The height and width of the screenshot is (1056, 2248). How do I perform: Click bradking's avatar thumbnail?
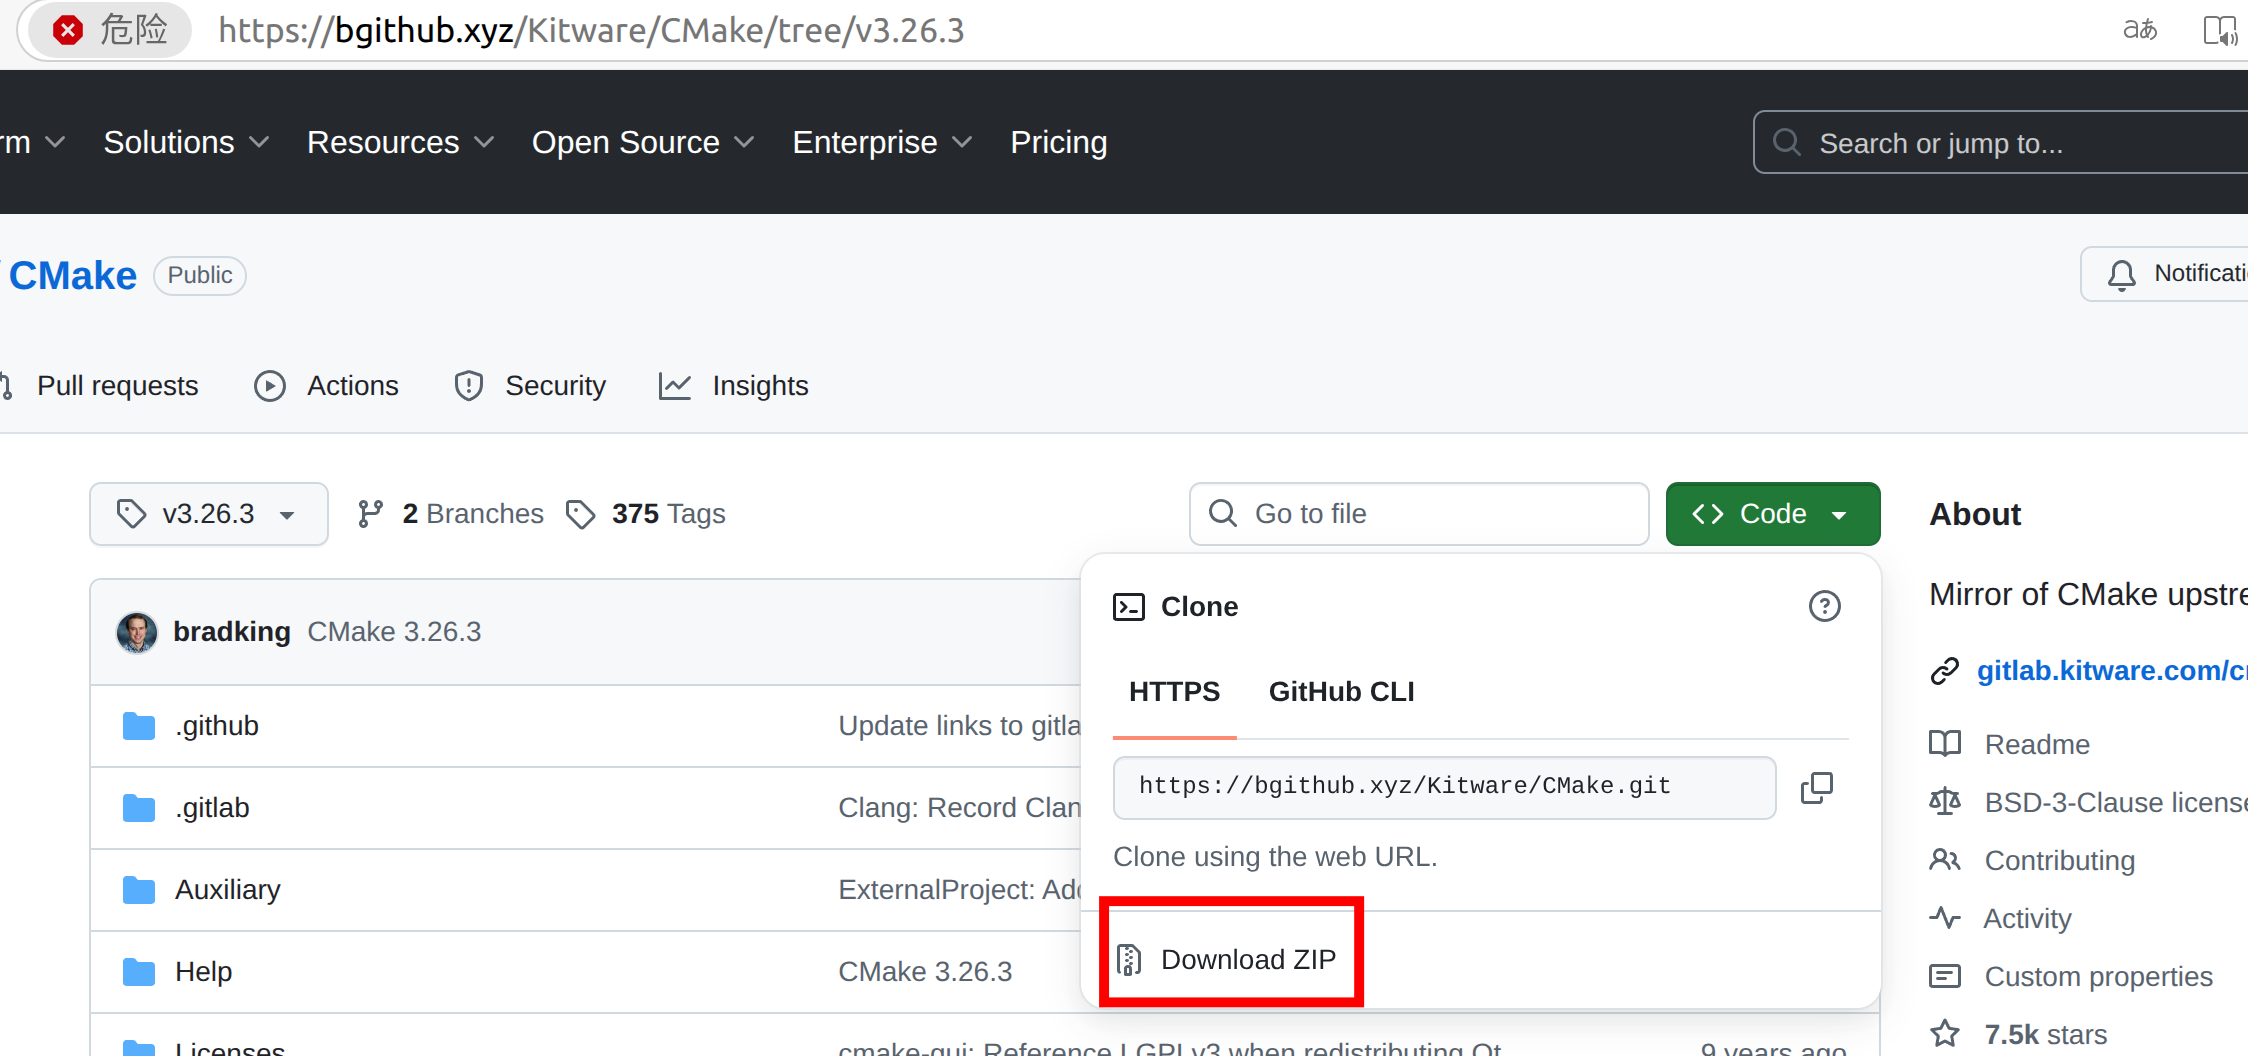coord(137,632)
